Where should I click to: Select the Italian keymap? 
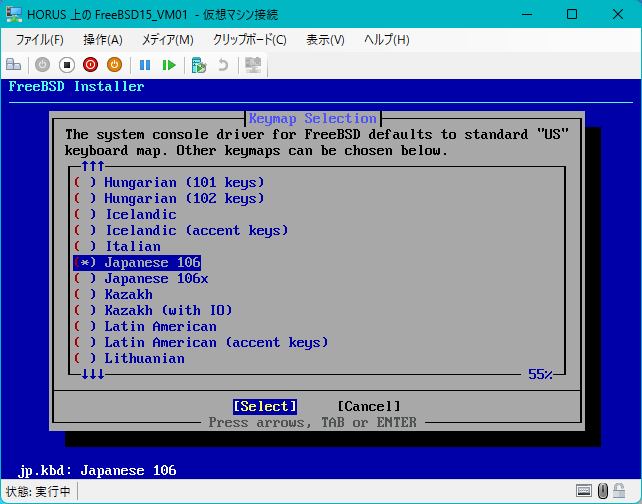[x=118, y=246]
